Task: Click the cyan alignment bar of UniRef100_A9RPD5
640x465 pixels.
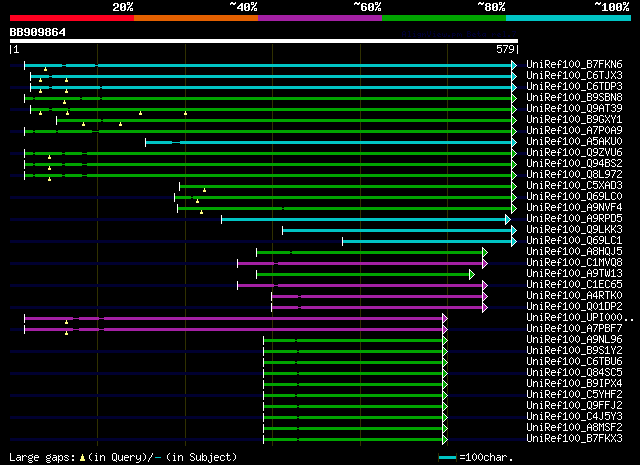Action: [x=366, y=220]
